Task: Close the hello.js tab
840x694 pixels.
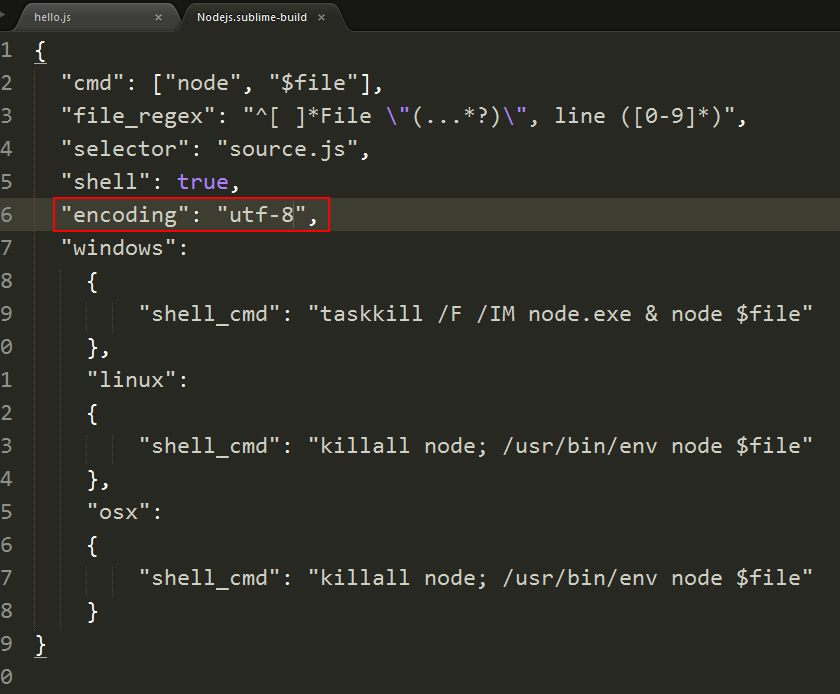Action: click(159, 17)
